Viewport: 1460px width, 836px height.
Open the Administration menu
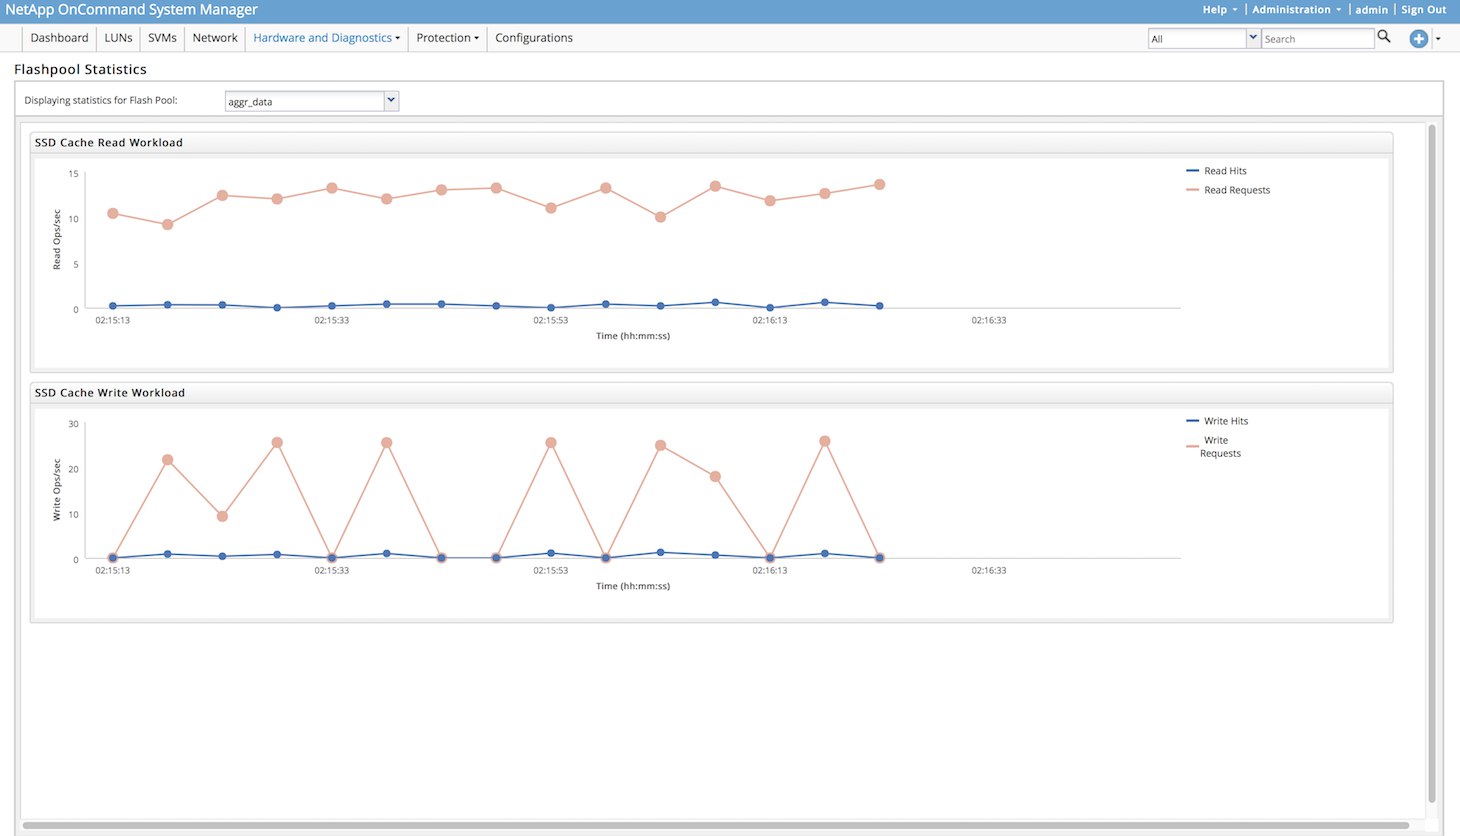1296,10
